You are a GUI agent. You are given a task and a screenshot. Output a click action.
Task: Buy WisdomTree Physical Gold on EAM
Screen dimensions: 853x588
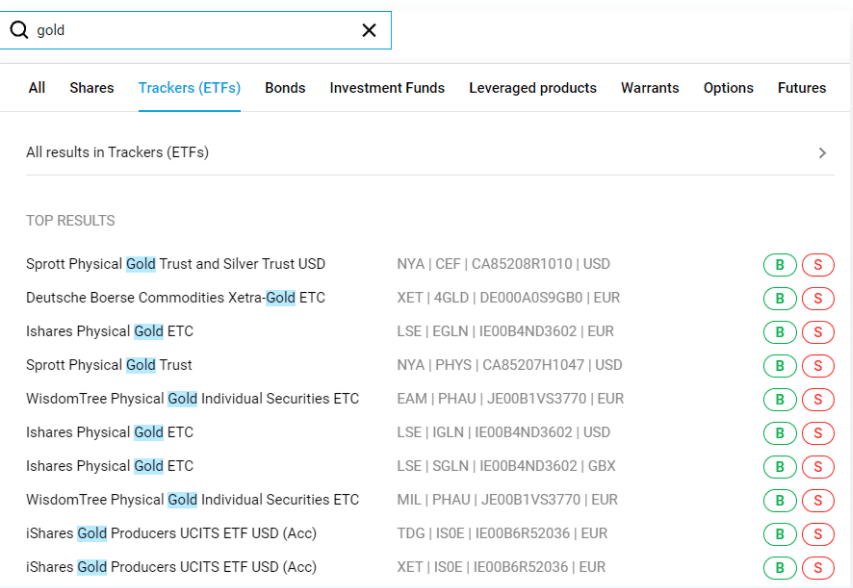tap(779, 400)
